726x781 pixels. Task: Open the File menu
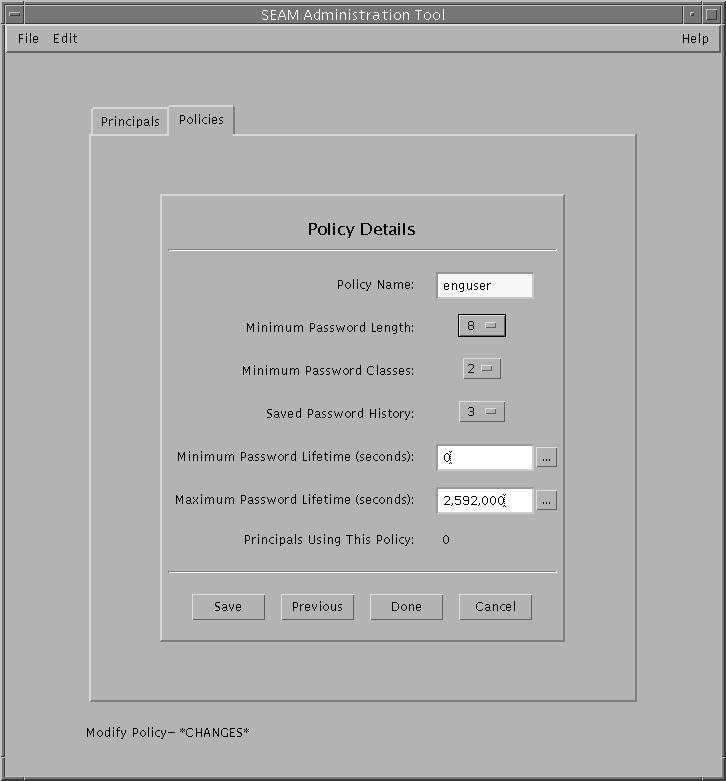pyautogui.click(x=28, y=39)
